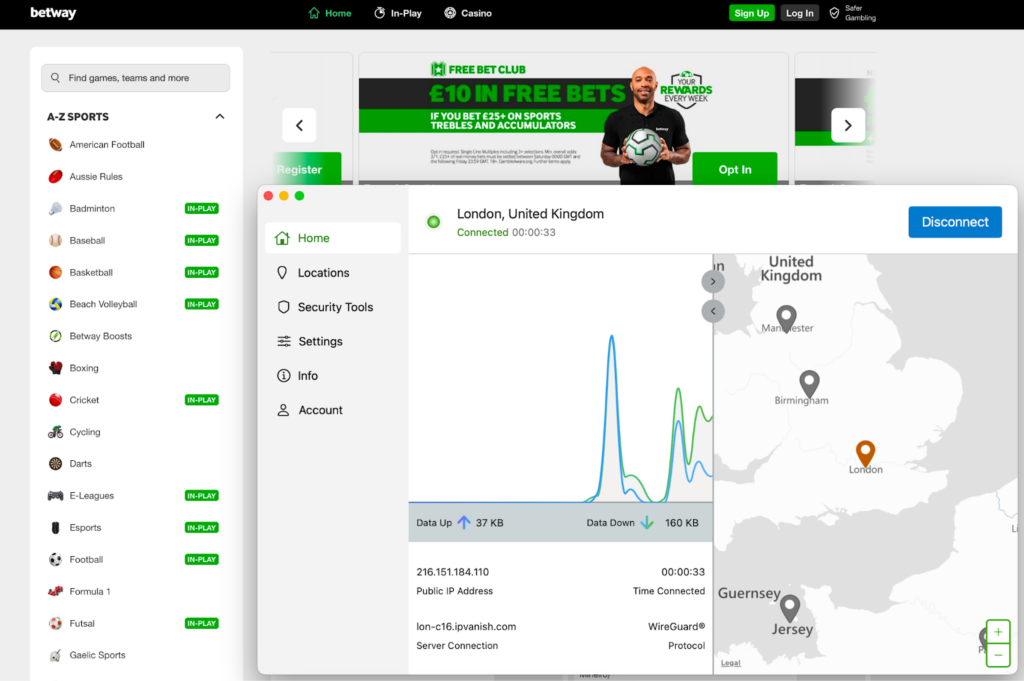Click Cricket IN-PLAY badge

pyautogui.click(x=201, y=400)
